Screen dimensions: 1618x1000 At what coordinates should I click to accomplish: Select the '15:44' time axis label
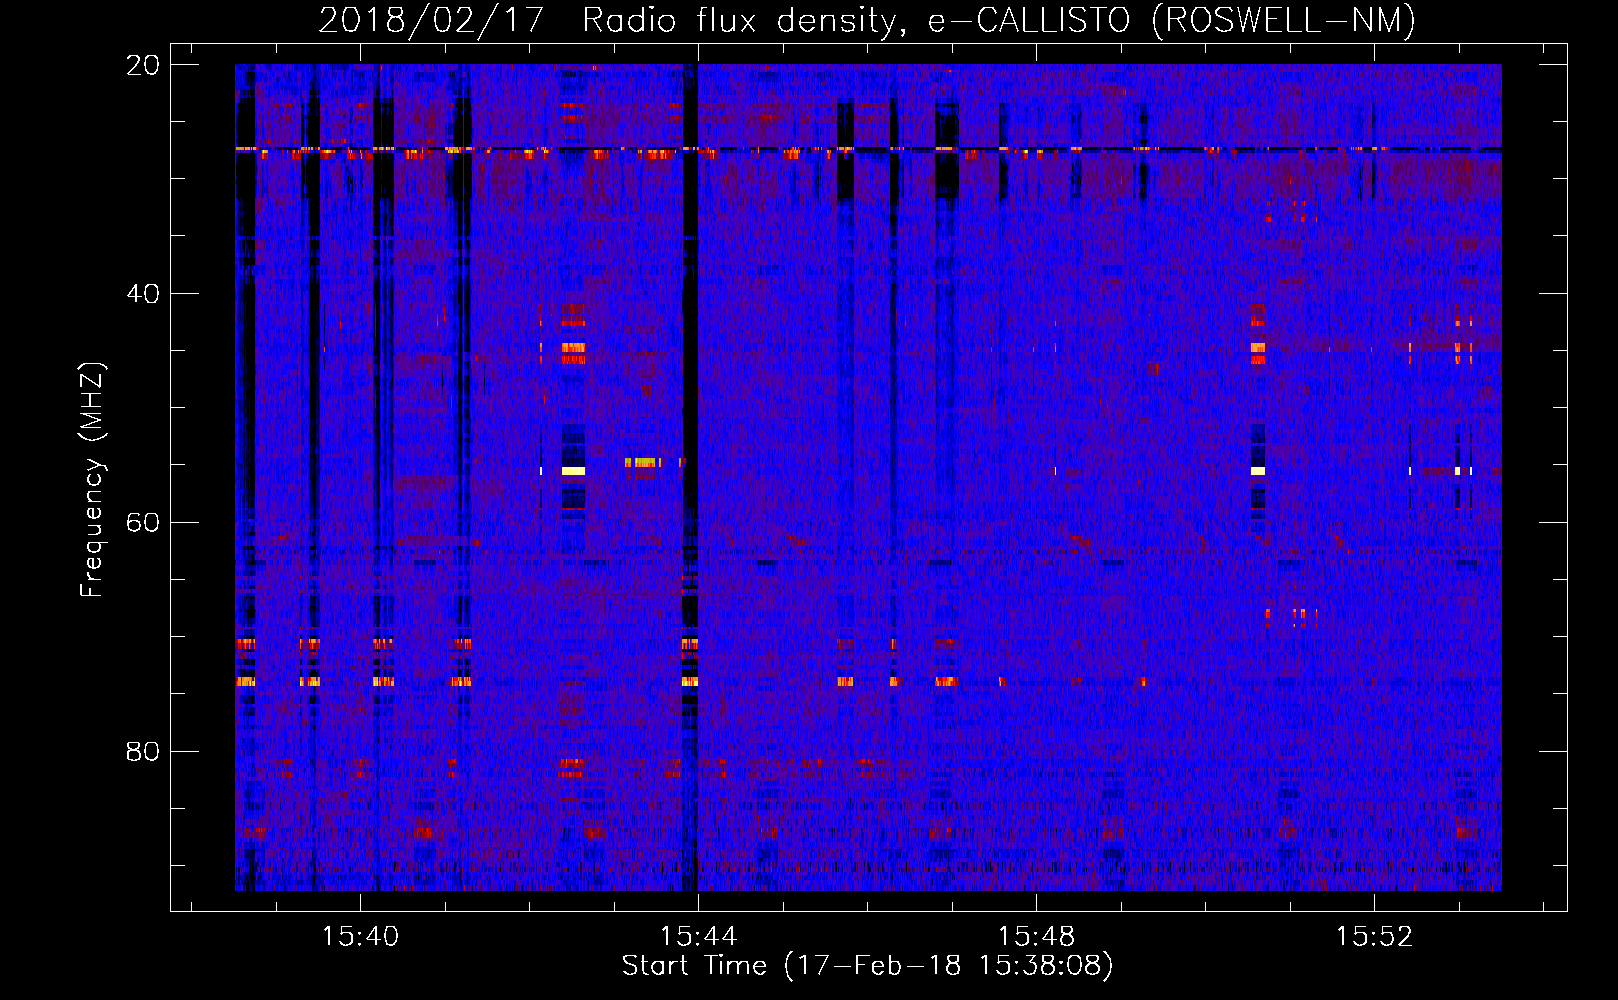tap(698, 936)
